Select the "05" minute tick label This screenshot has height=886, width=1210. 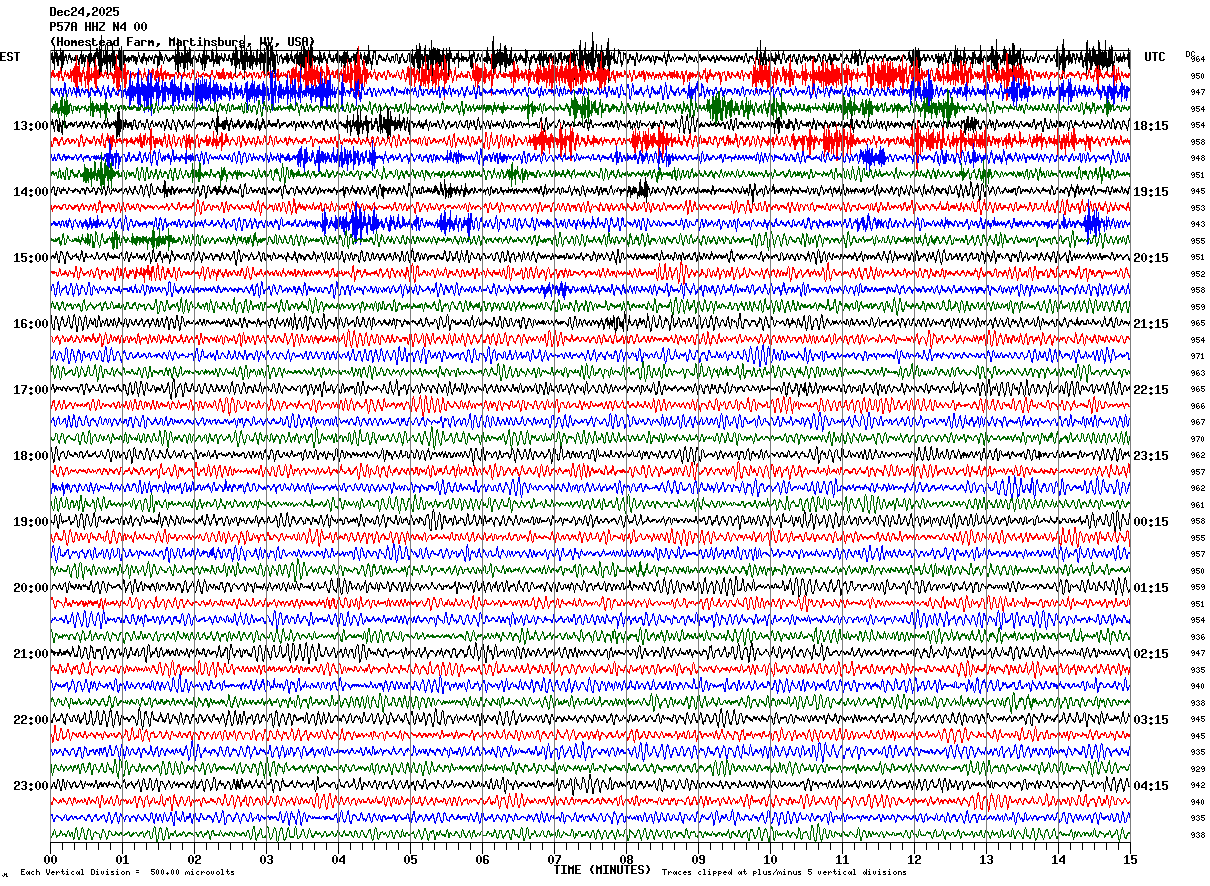[x=410, y=859]
